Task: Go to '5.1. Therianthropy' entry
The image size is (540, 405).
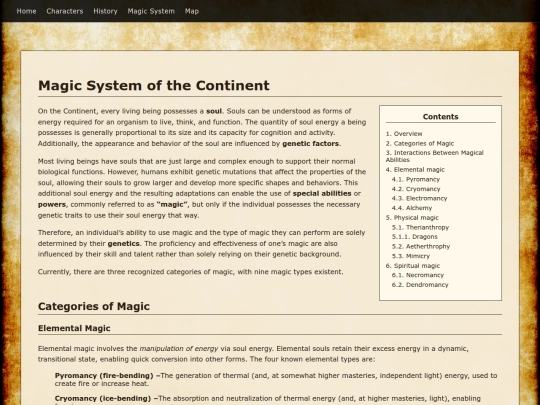Action: click(420, 227)
